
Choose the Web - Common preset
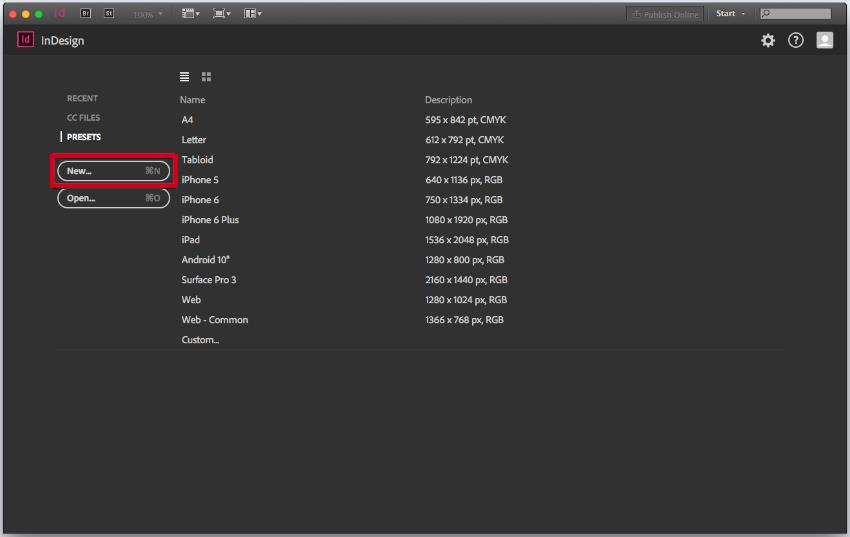click(x=215, y=320)
